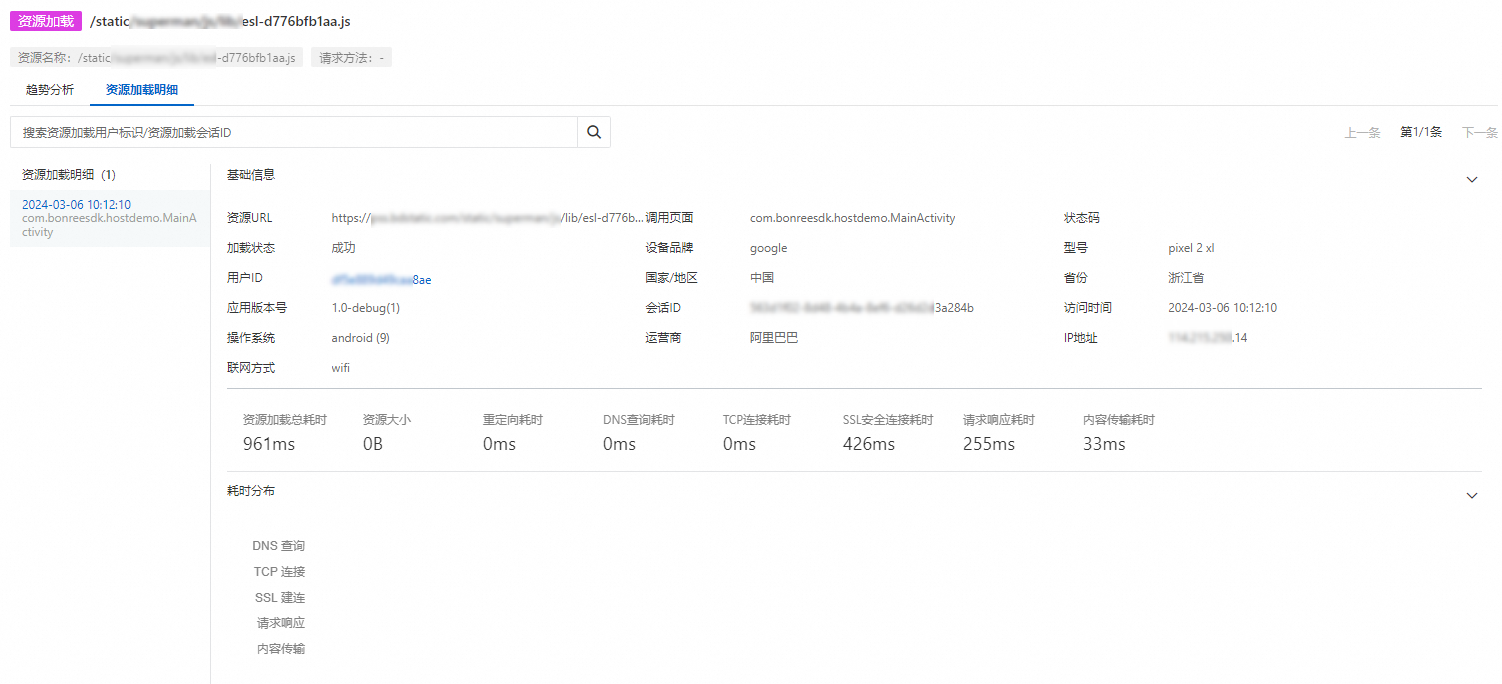Focus the resource user ID search field

[294, 132]
